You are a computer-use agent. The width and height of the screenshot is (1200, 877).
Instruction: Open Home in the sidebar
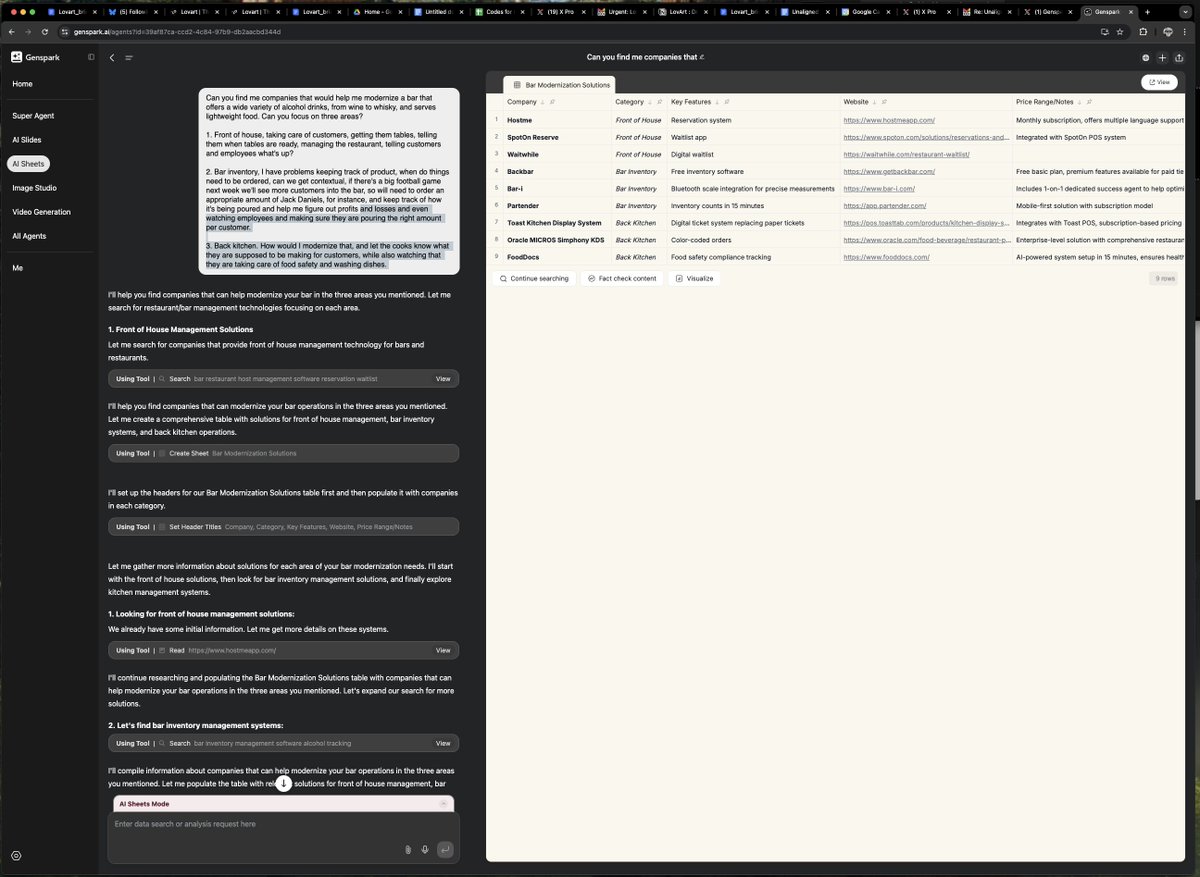(22, 84)
